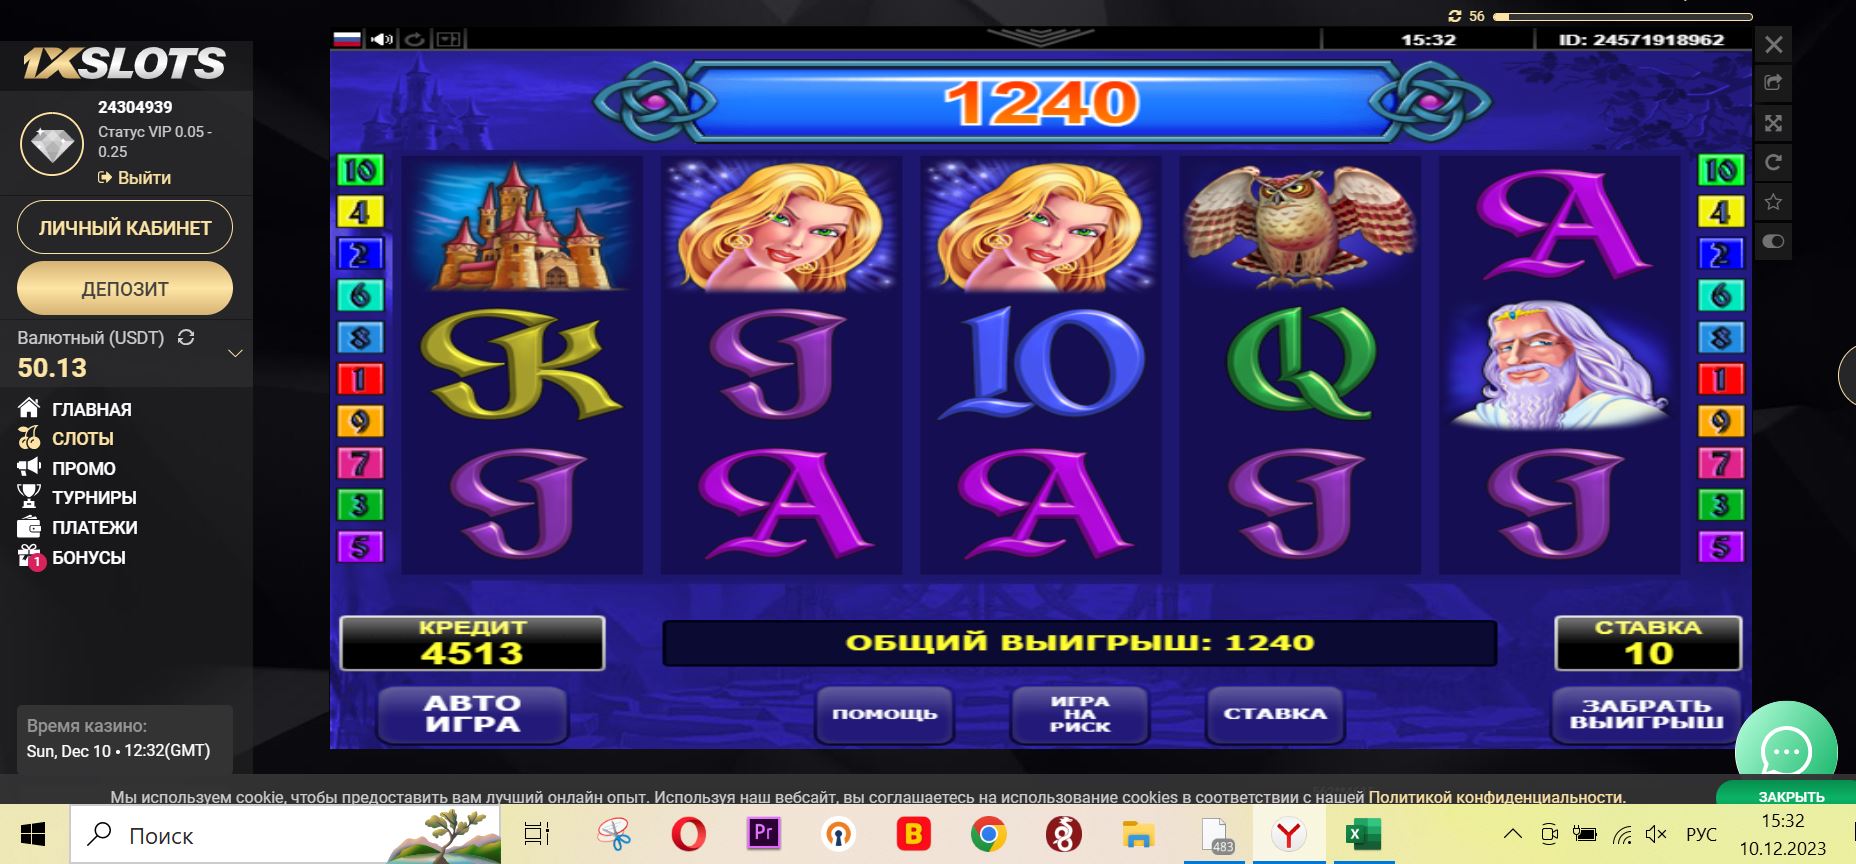Toggle the switch in game sidebar
The height and width of the screenshot is (864, 1856).
[x=1773, y=241]
